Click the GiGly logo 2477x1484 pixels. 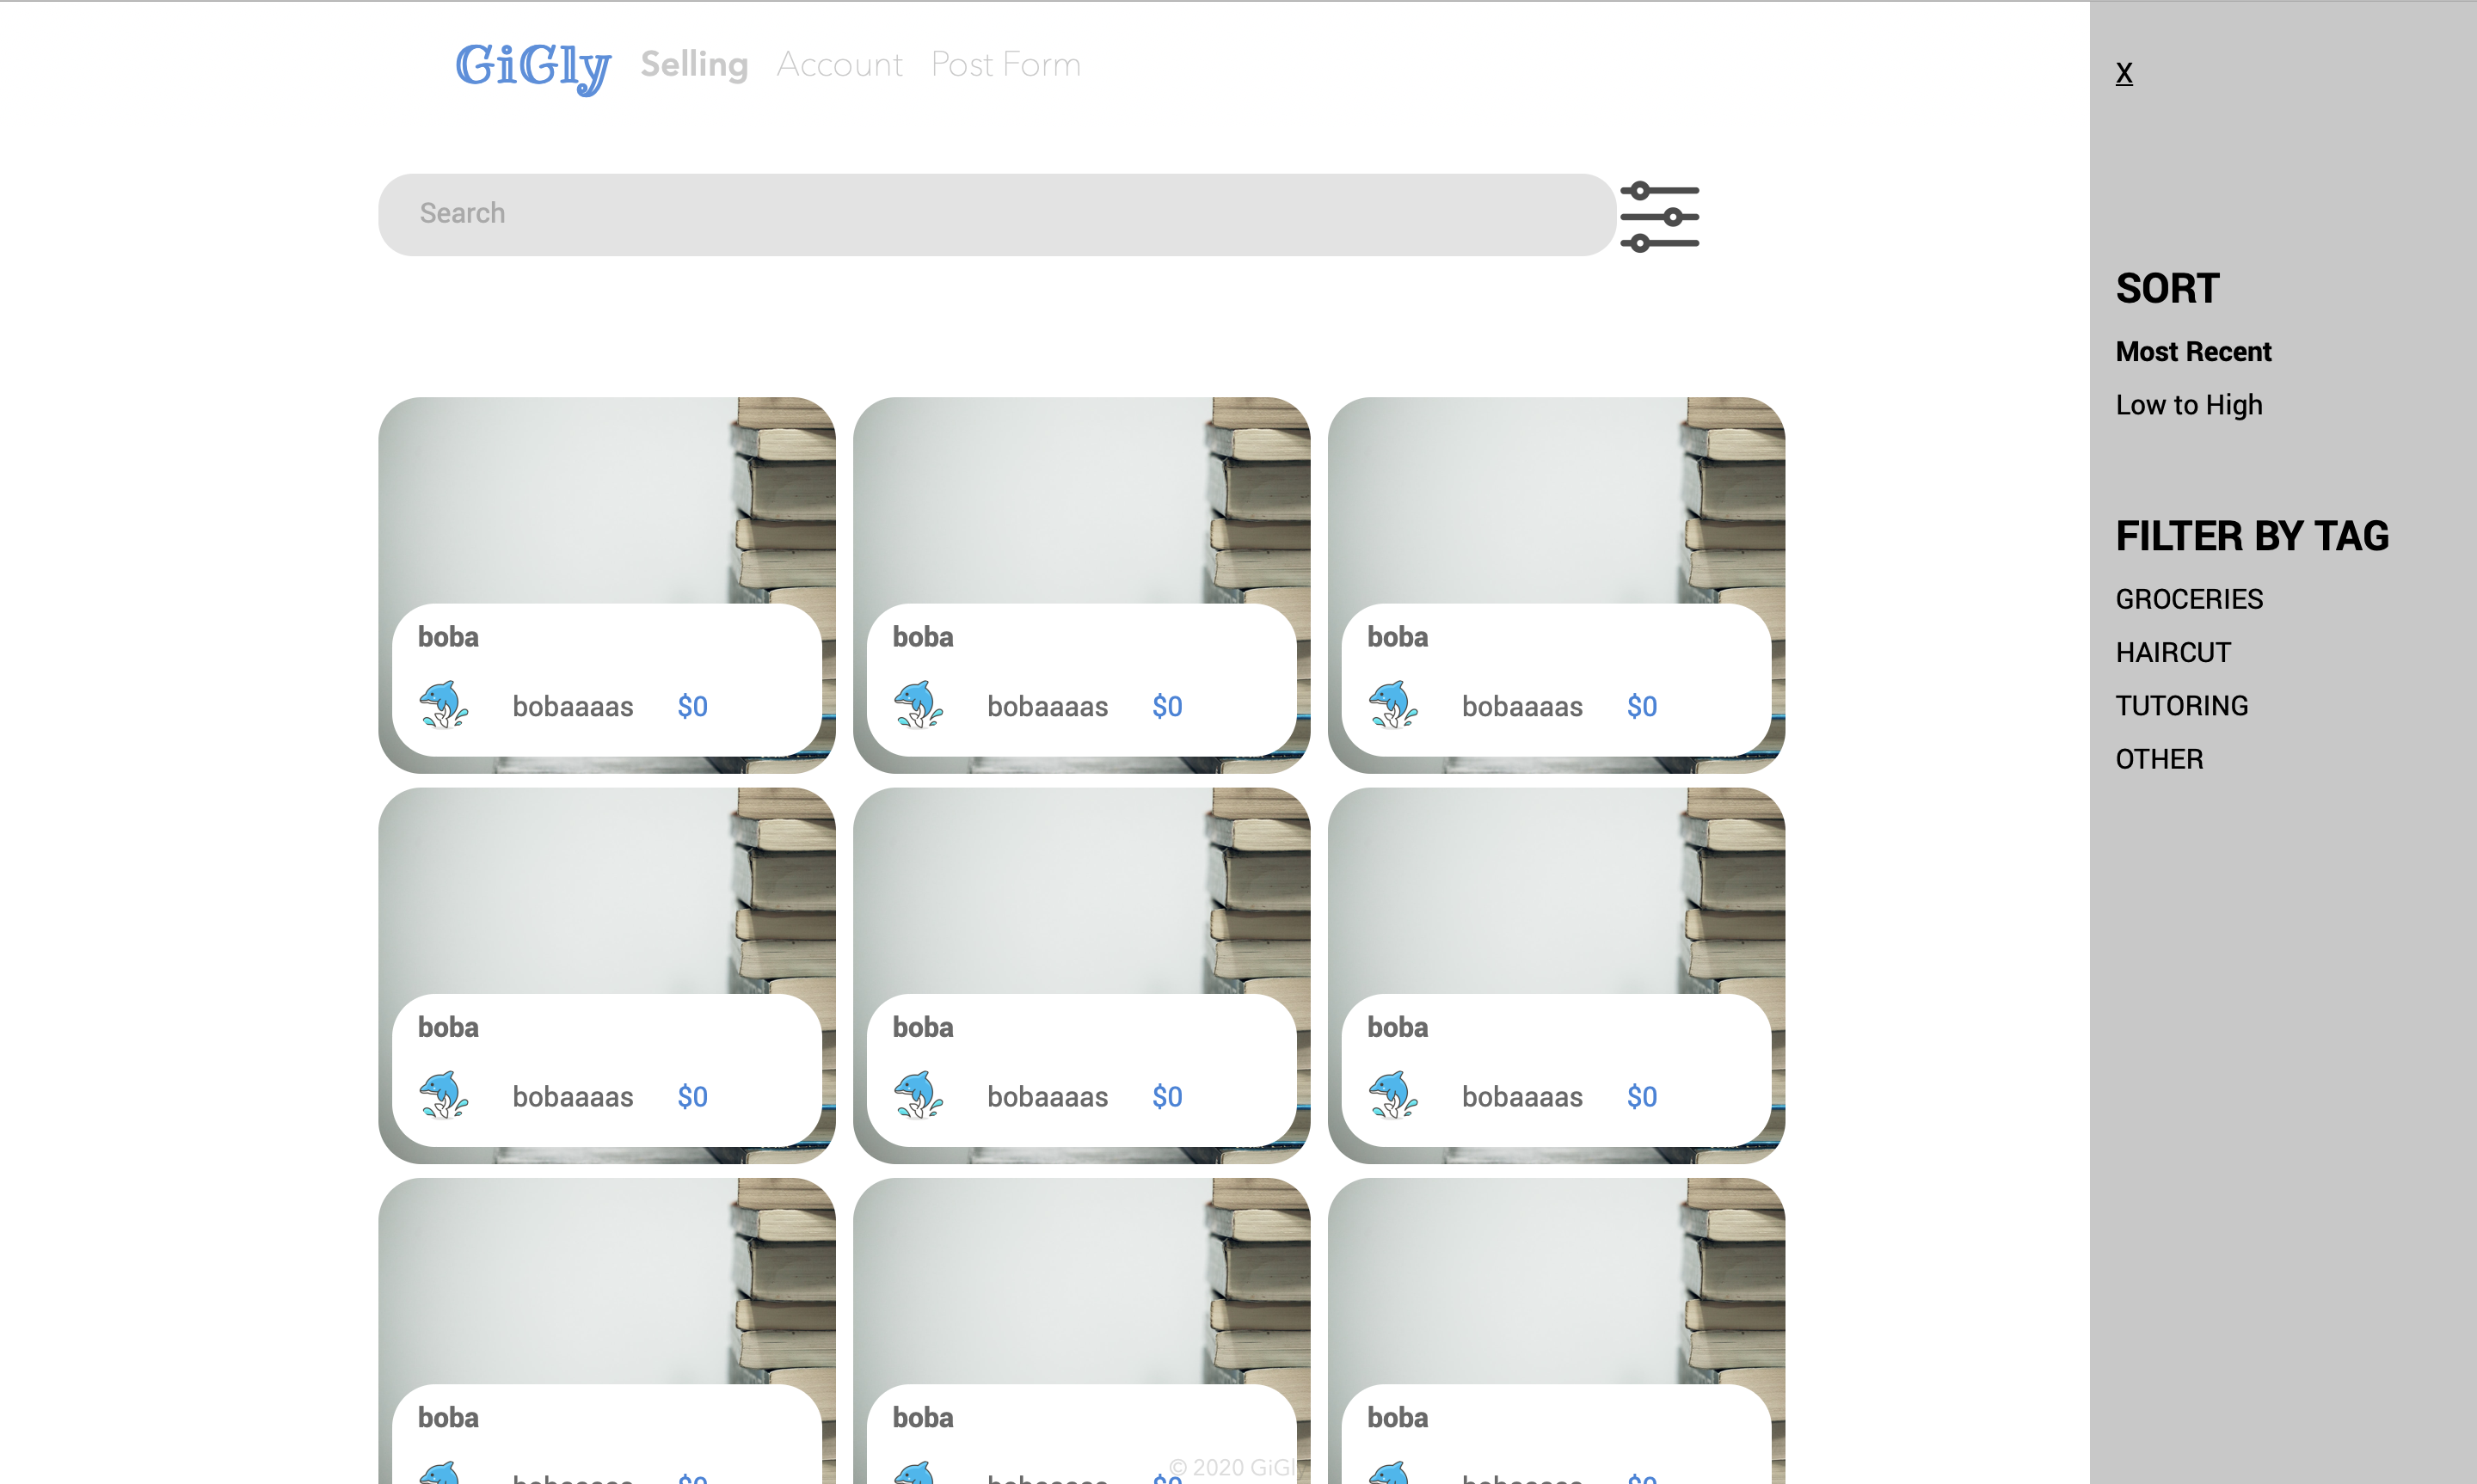532,66
